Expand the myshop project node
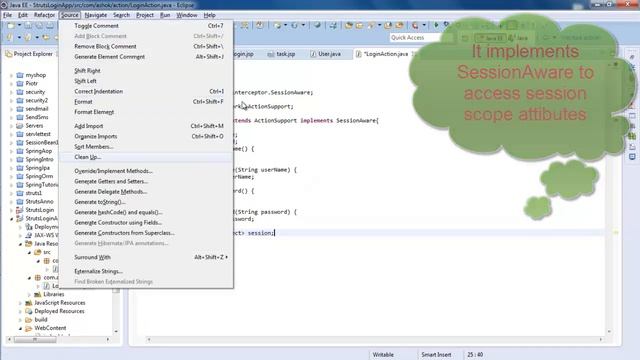640x360 pixels. click(x=11, y=75)
